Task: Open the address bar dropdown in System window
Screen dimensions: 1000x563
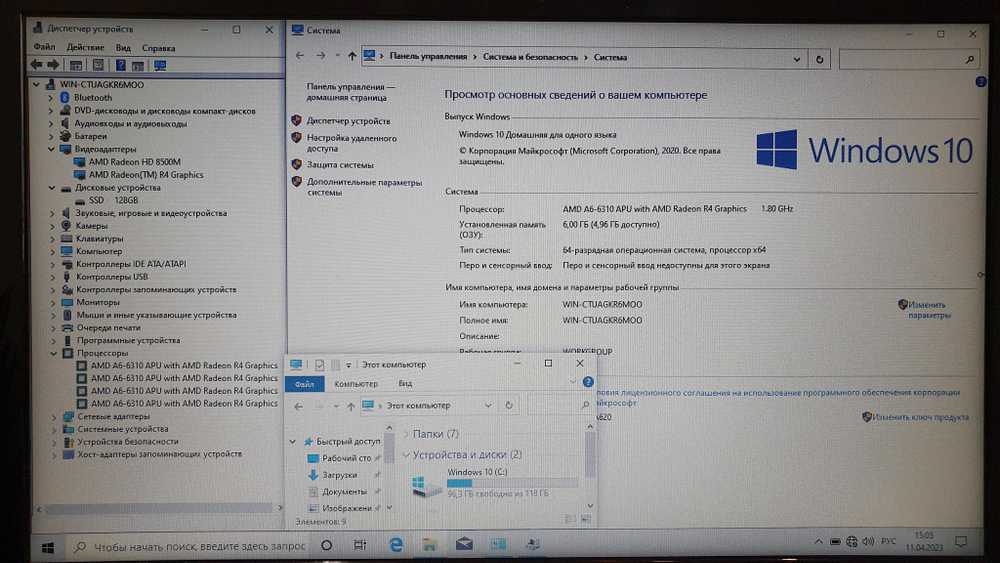Action: click(x=797, y=59)
